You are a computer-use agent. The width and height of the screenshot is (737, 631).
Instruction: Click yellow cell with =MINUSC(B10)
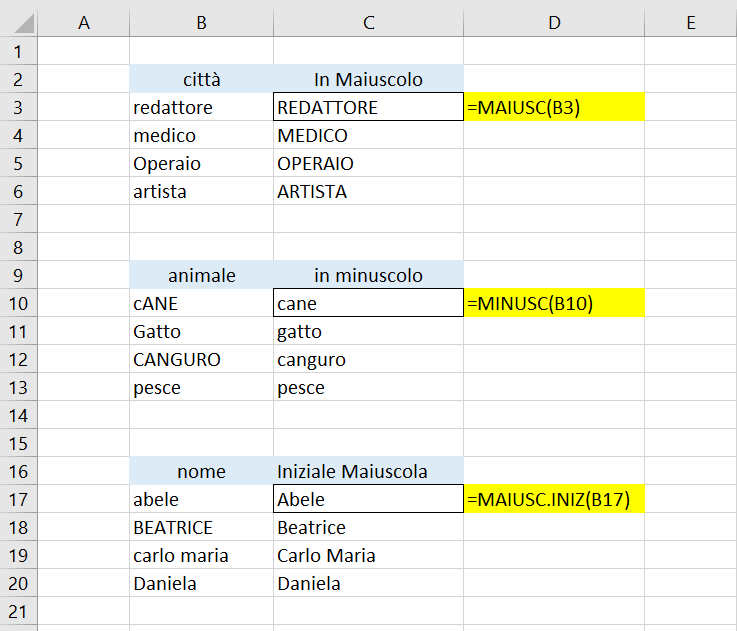pos(554,303)
